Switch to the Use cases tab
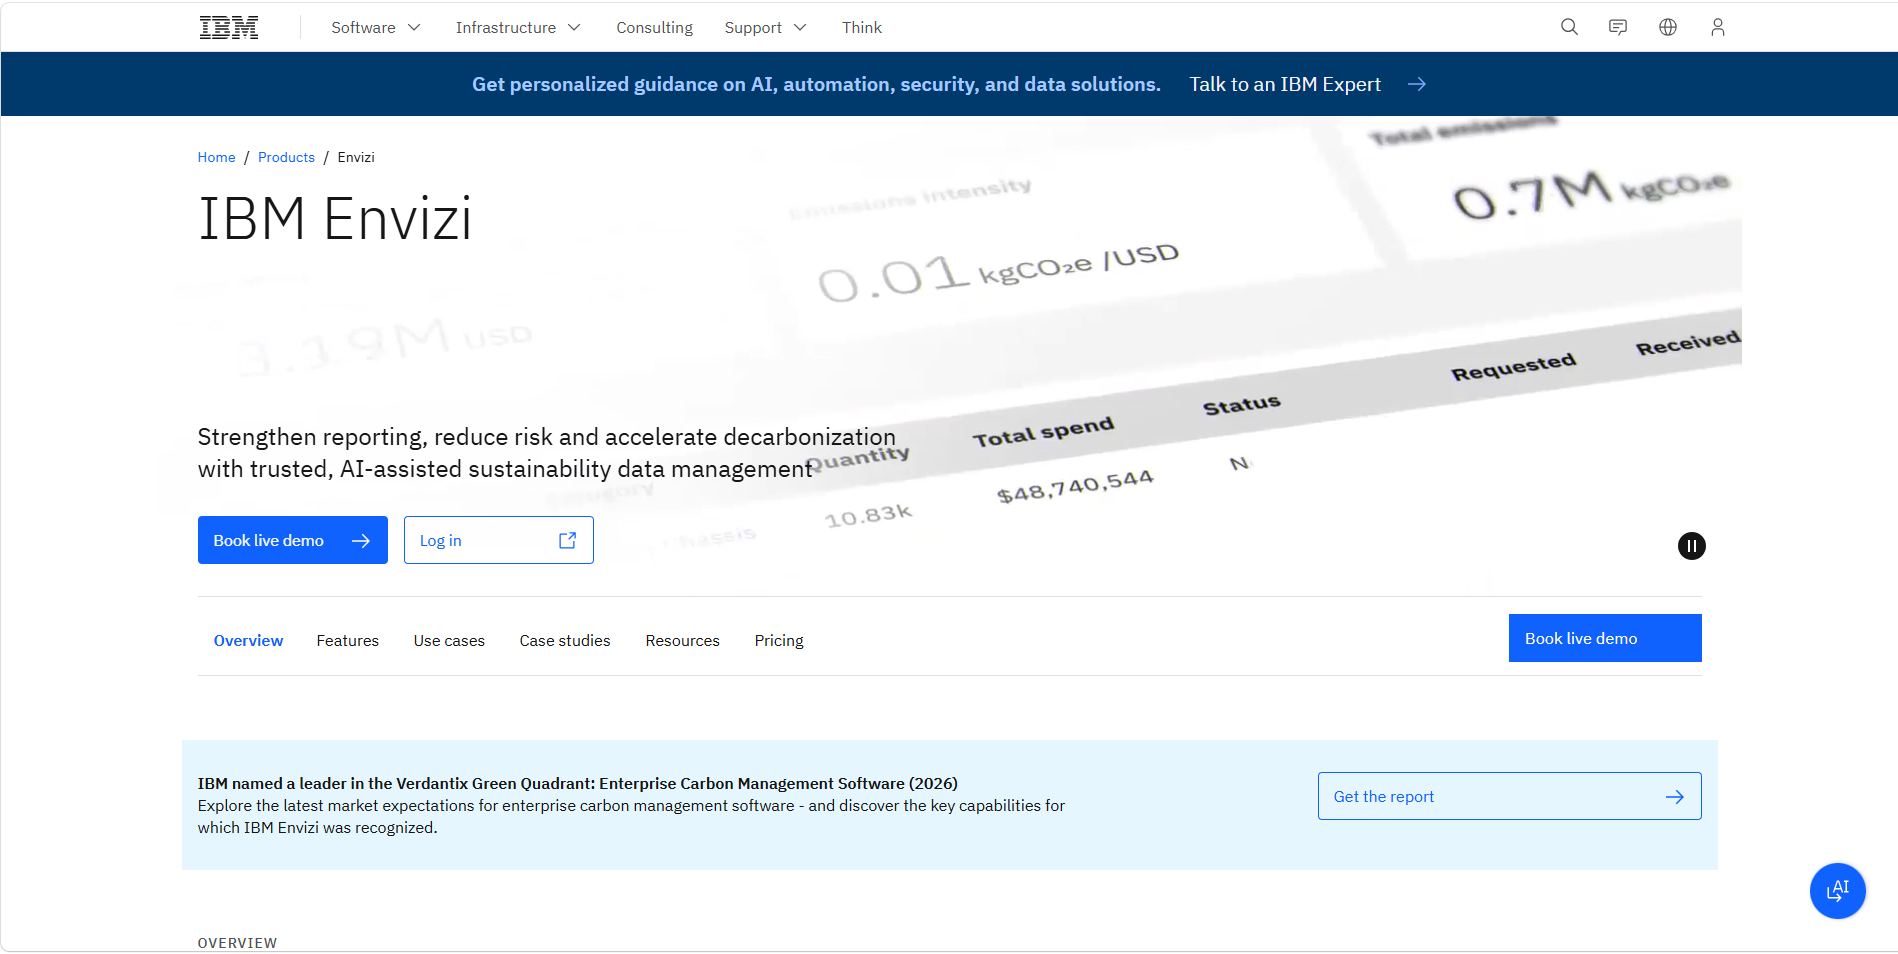This screenshot has height=954, width=1898. [x=449, y=640]
